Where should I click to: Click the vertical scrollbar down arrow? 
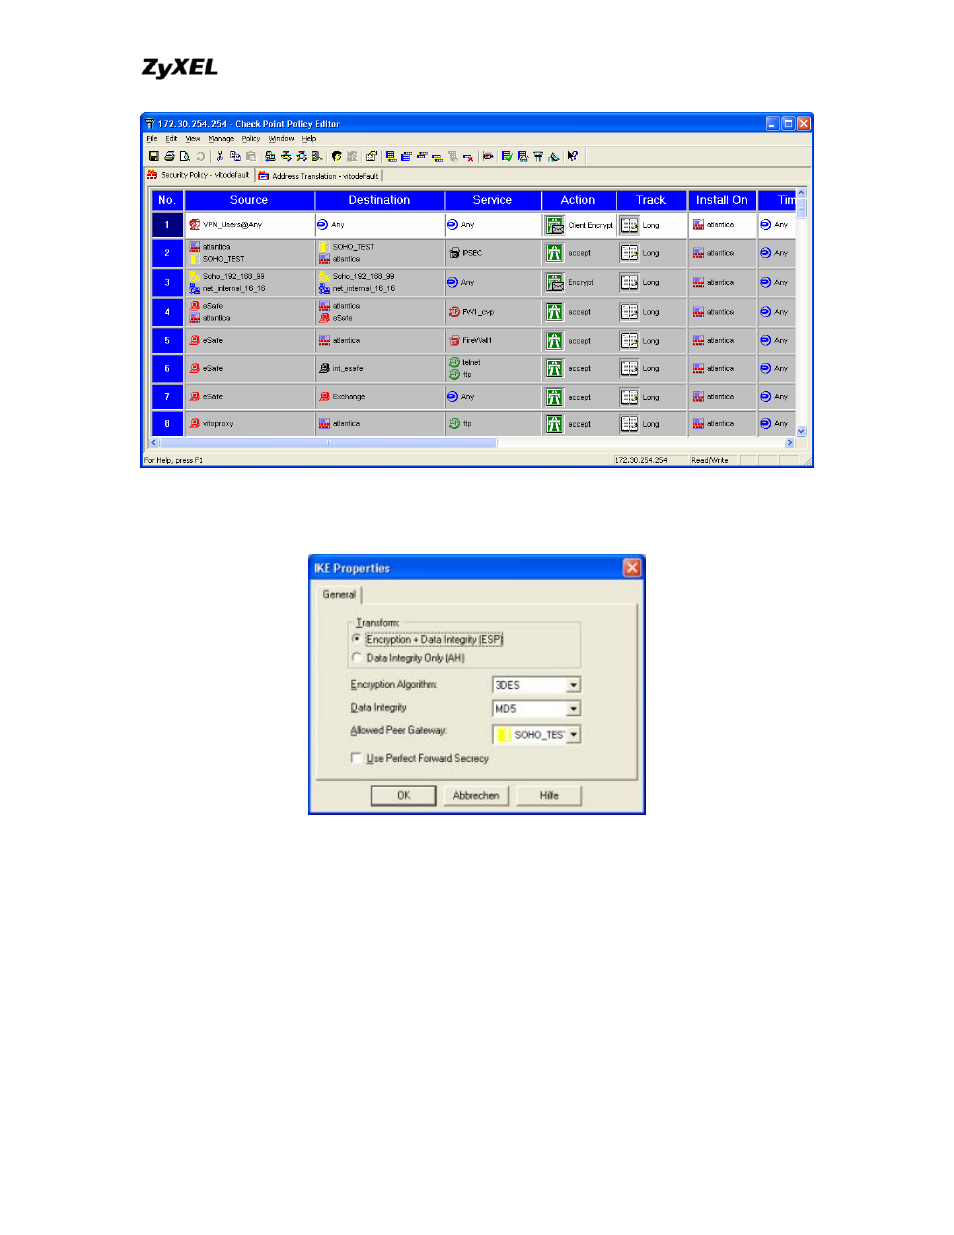click(801, 431)
